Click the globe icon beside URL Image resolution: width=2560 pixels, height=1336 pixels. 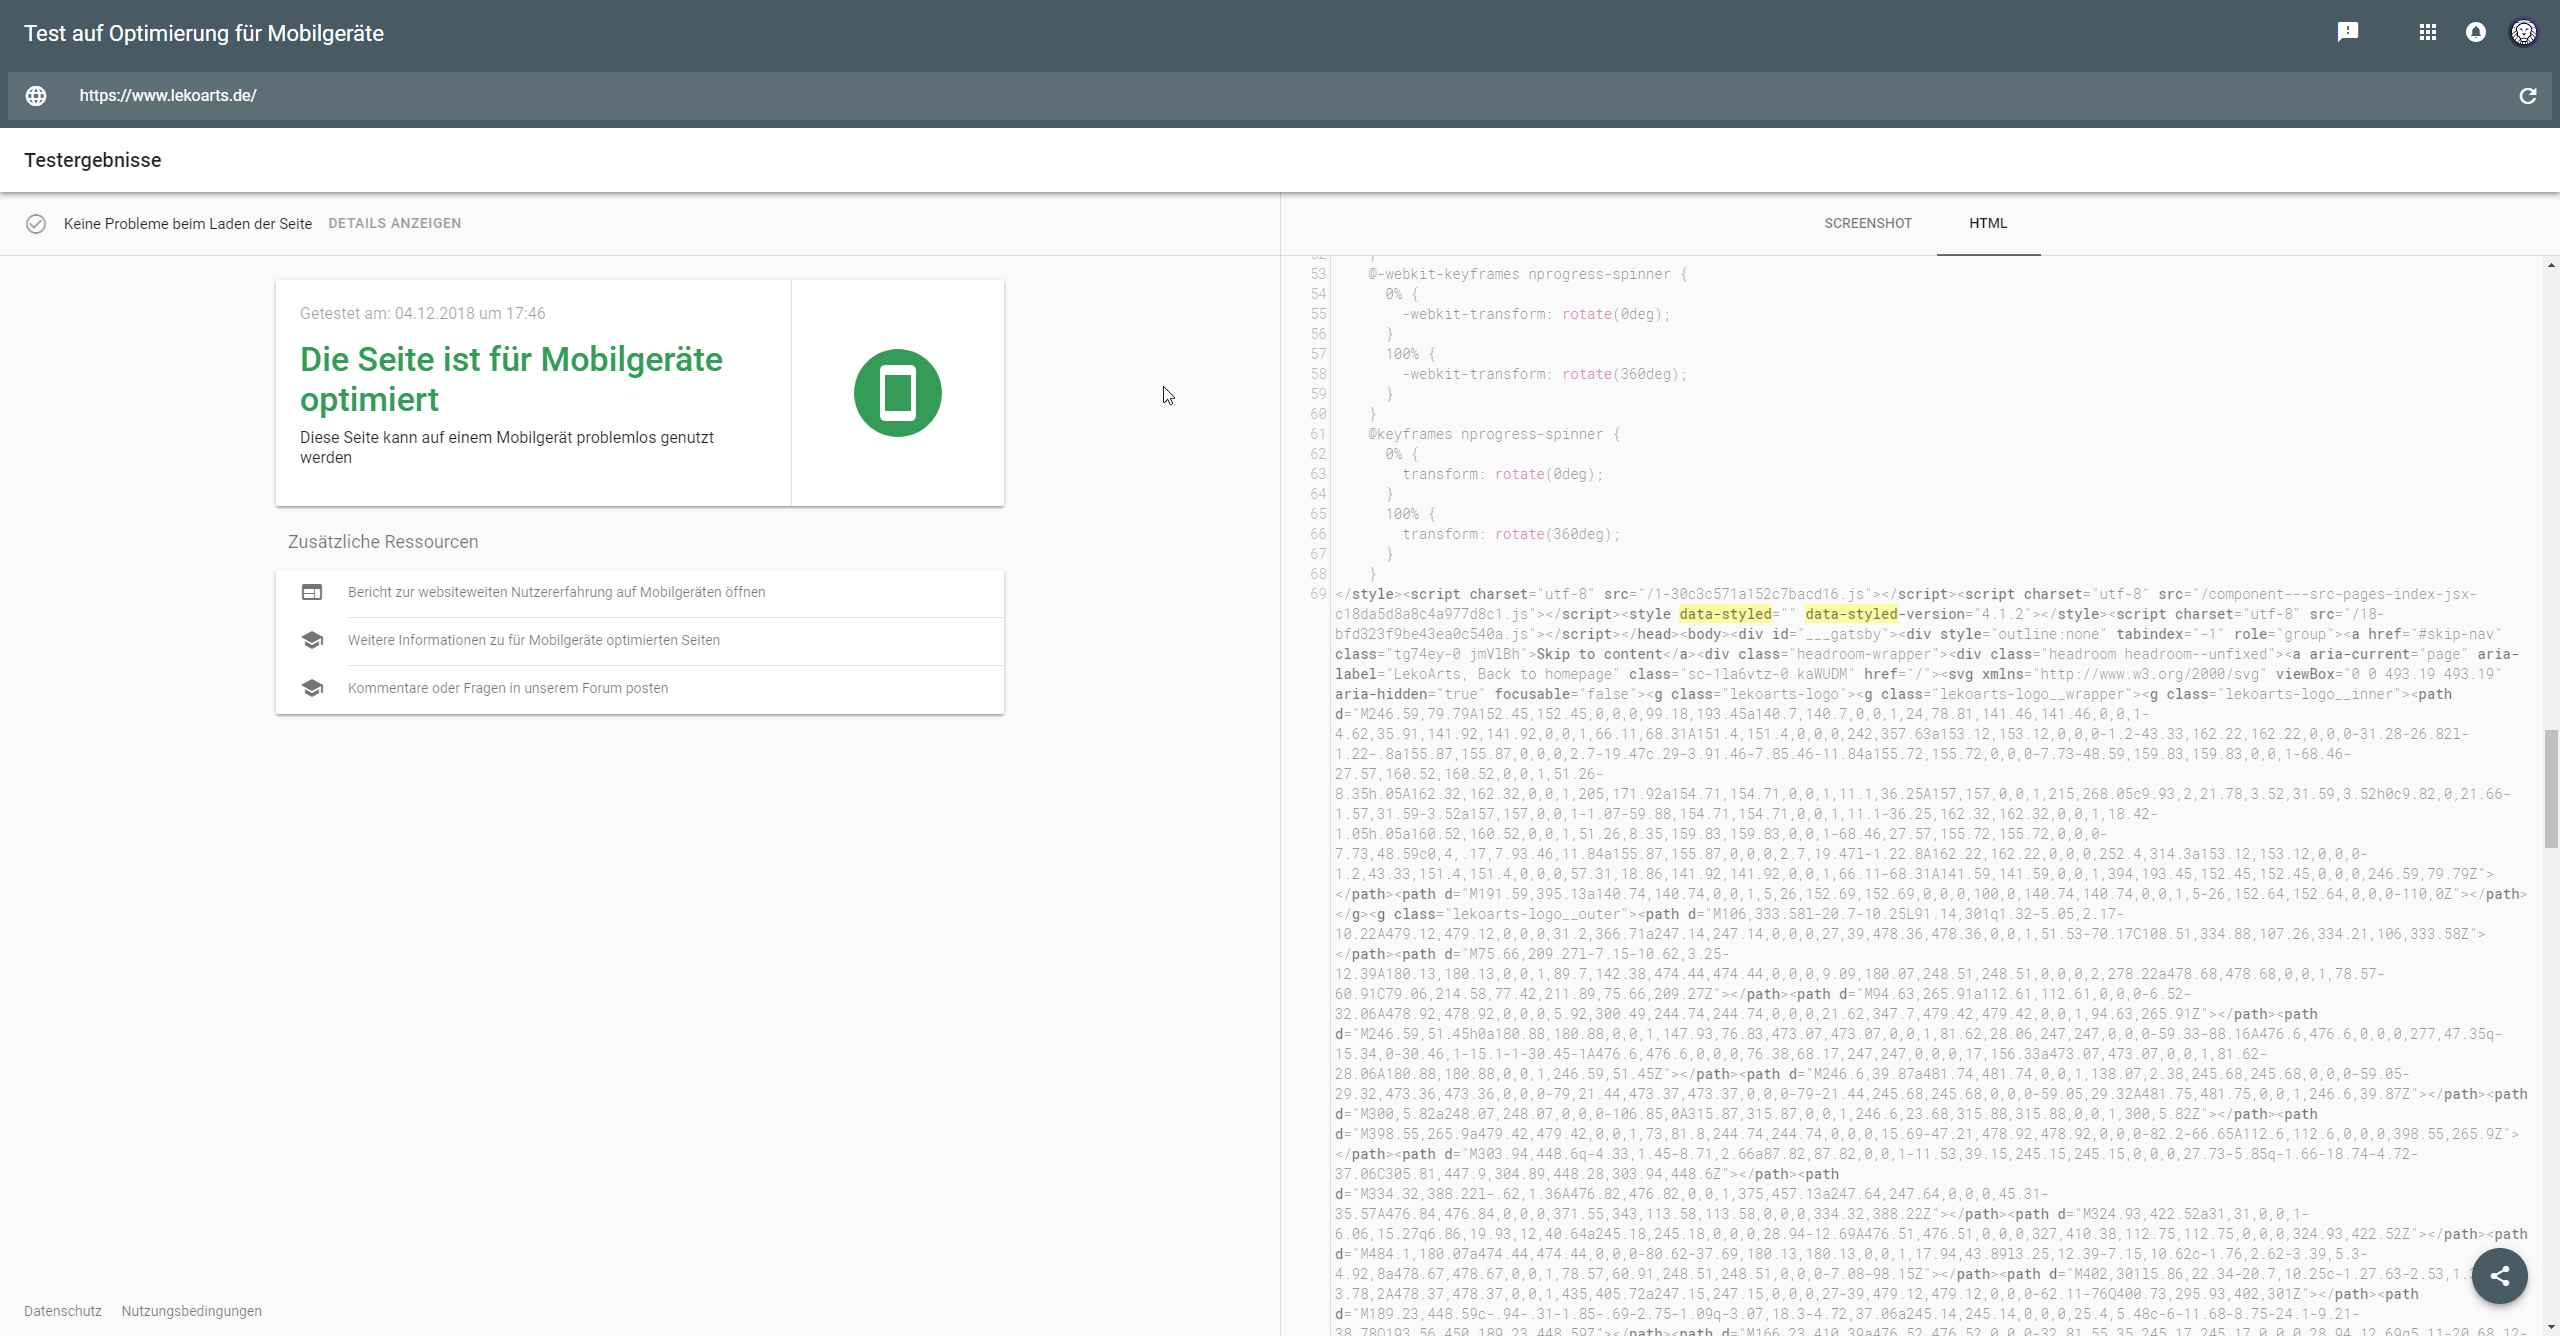coord(36,96)
